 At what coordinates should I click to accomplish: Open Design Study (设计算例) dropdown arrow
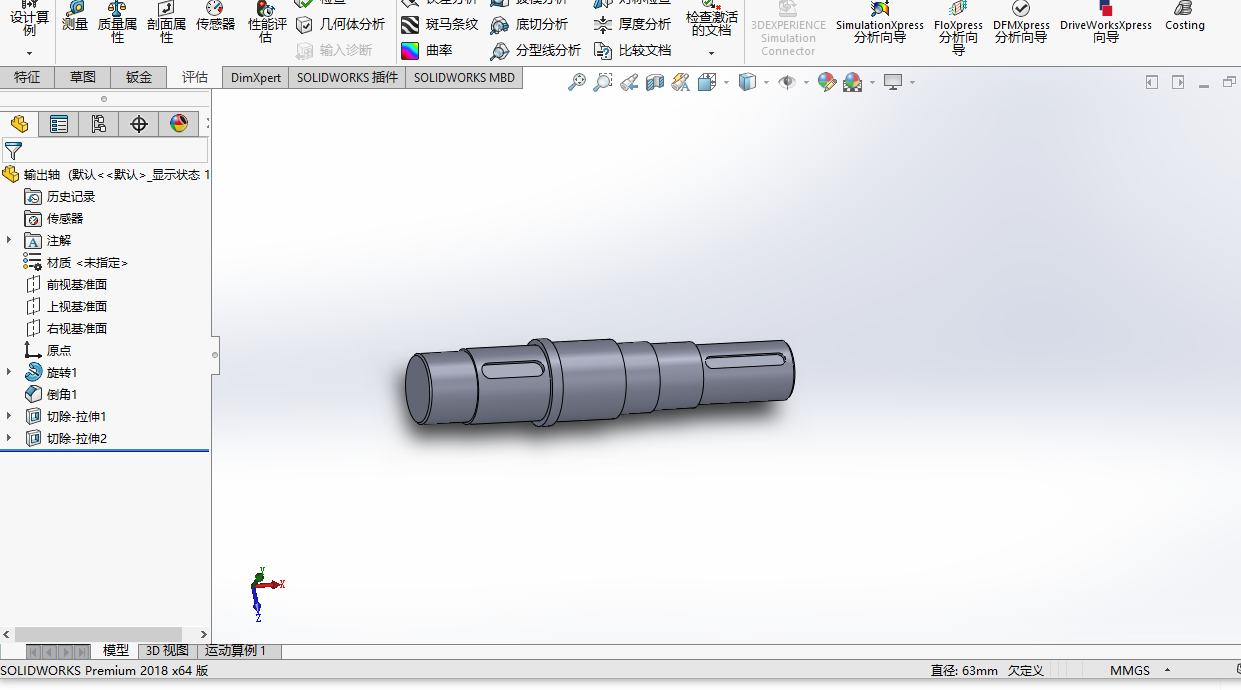click(29, 53)
